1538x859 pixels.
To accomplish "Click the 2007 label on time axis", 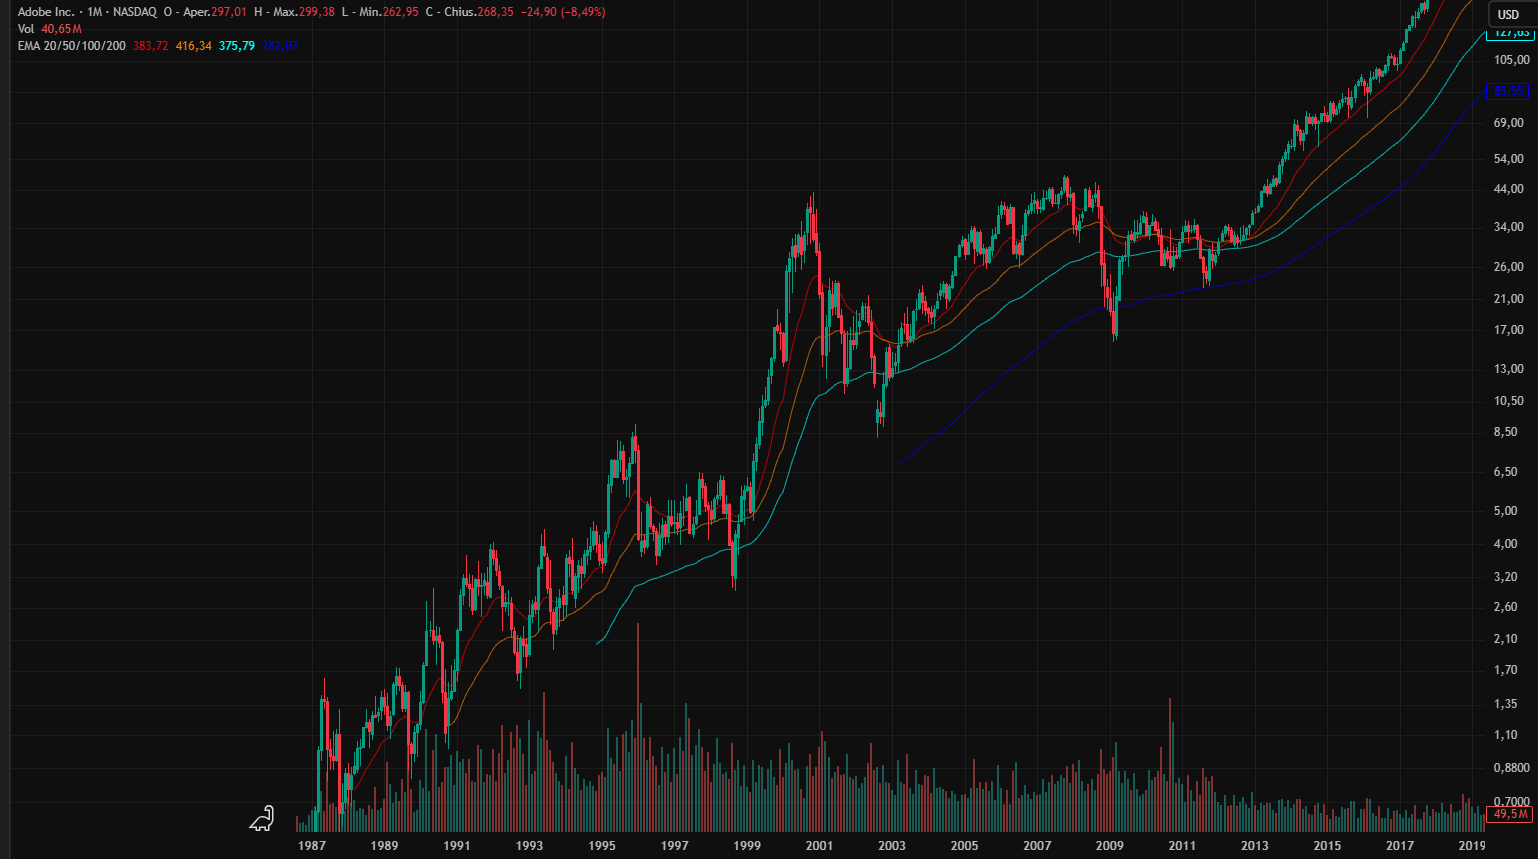I will pyautogui.click(x=1037, y=845).
